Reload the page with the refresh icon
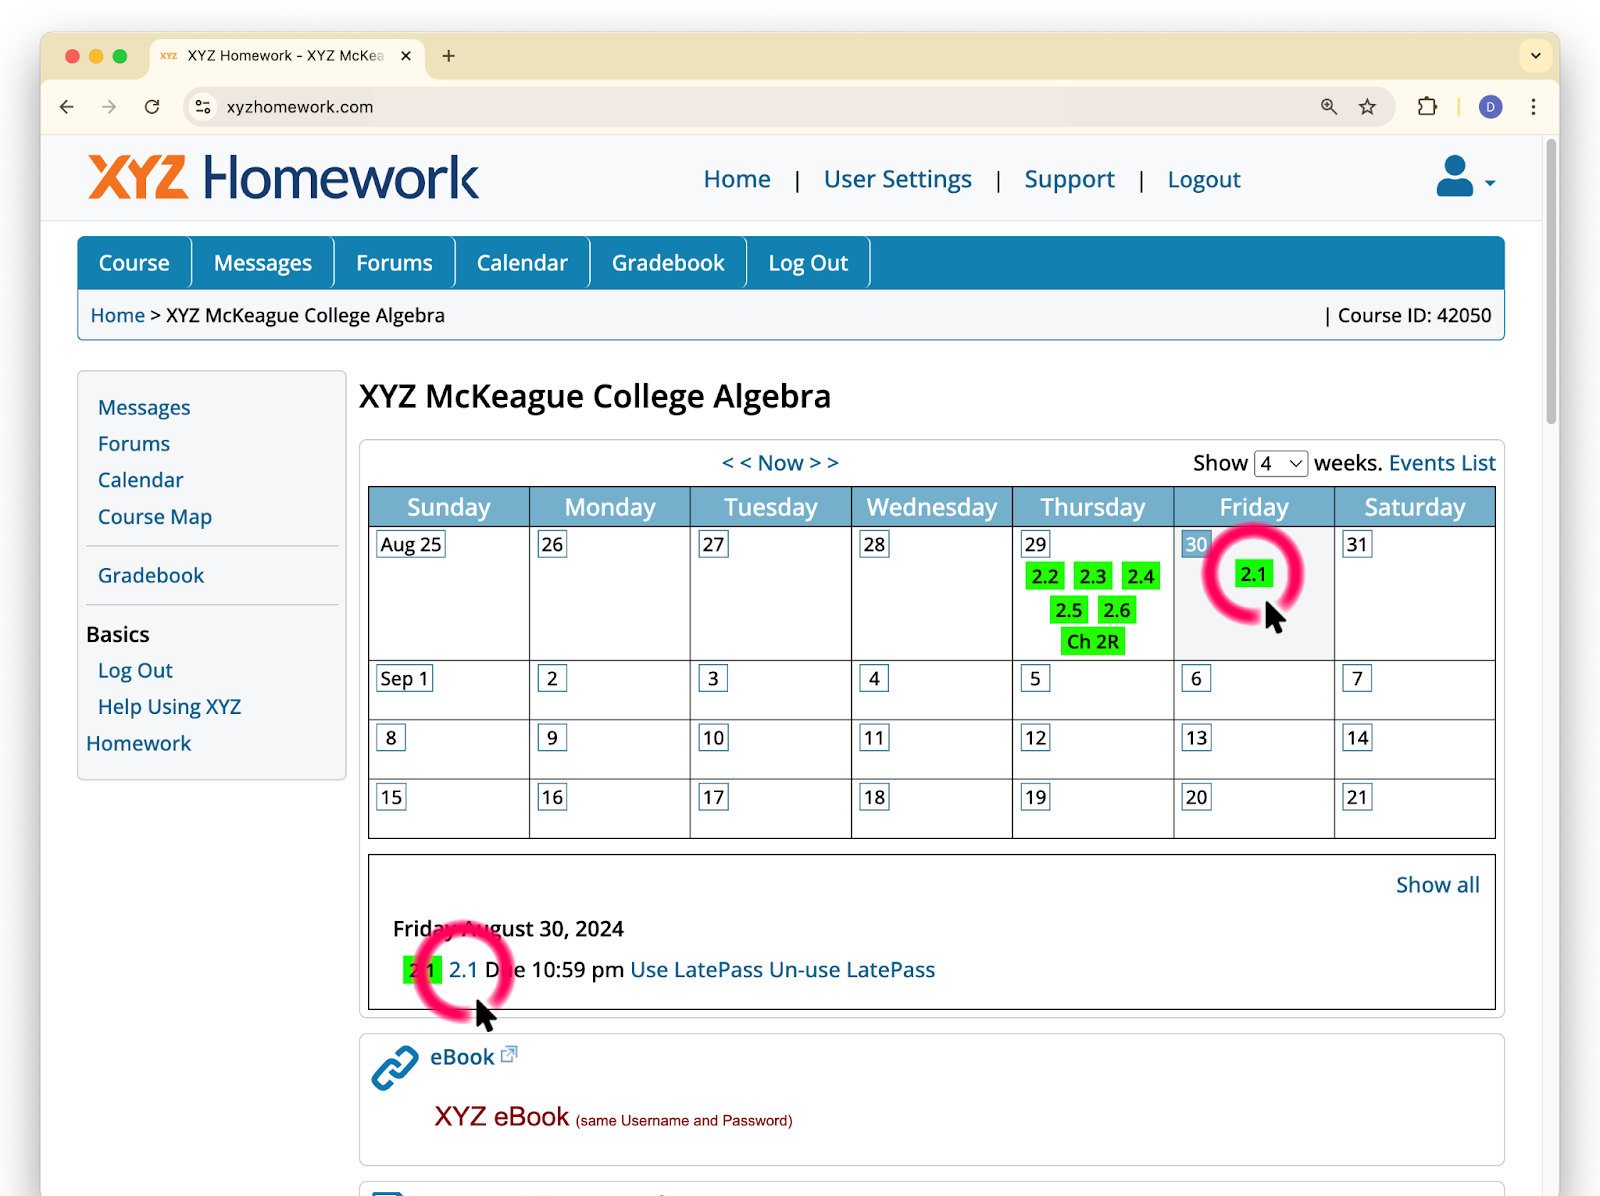This screenshot has width=1600, height=1196. coord(152,107)
